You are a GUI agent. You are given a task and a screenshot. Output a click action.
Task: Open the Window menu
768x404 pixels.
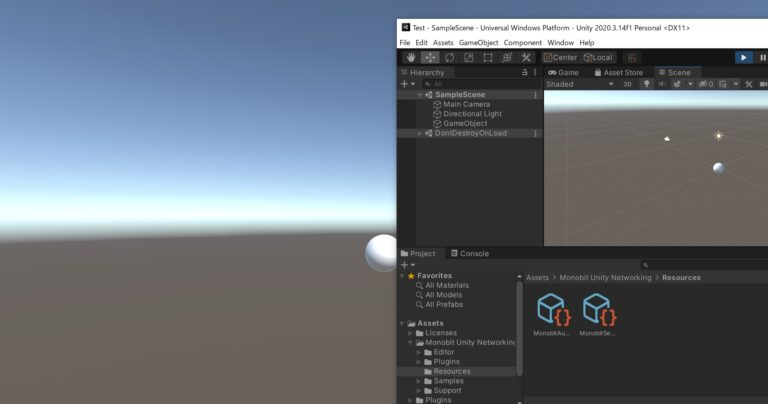point(560,43)
